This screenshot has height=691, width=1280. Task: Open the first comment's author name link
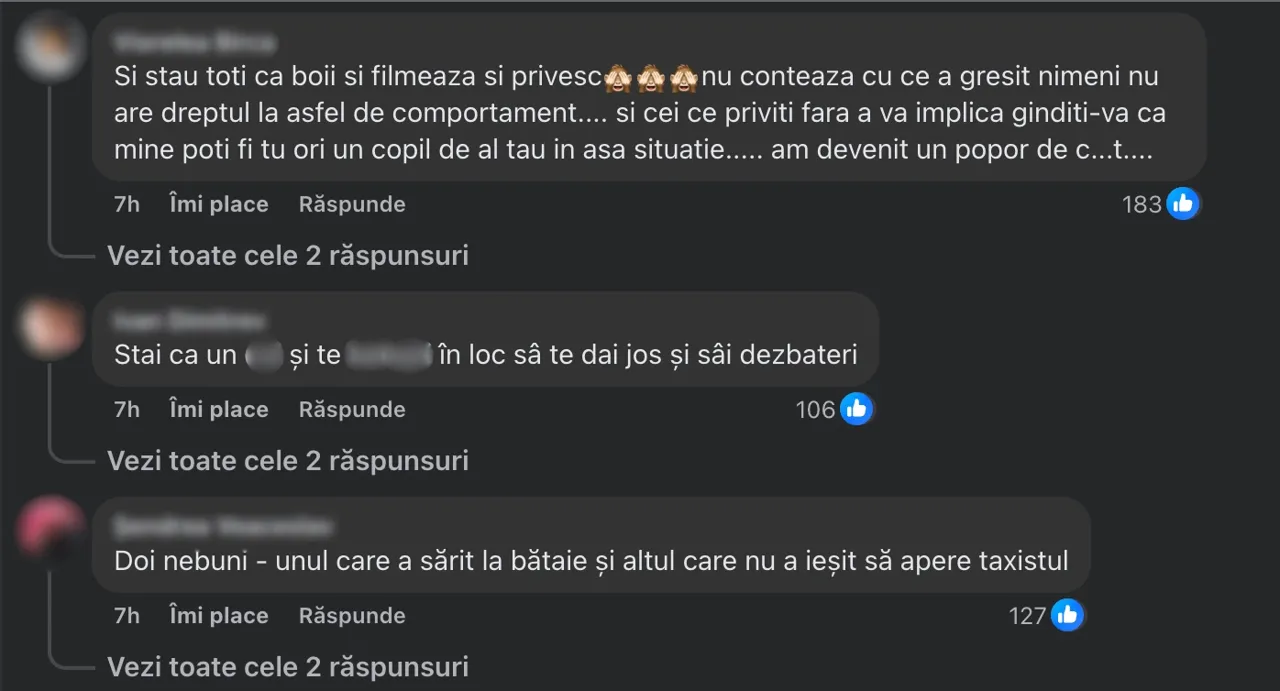(195, 42)
